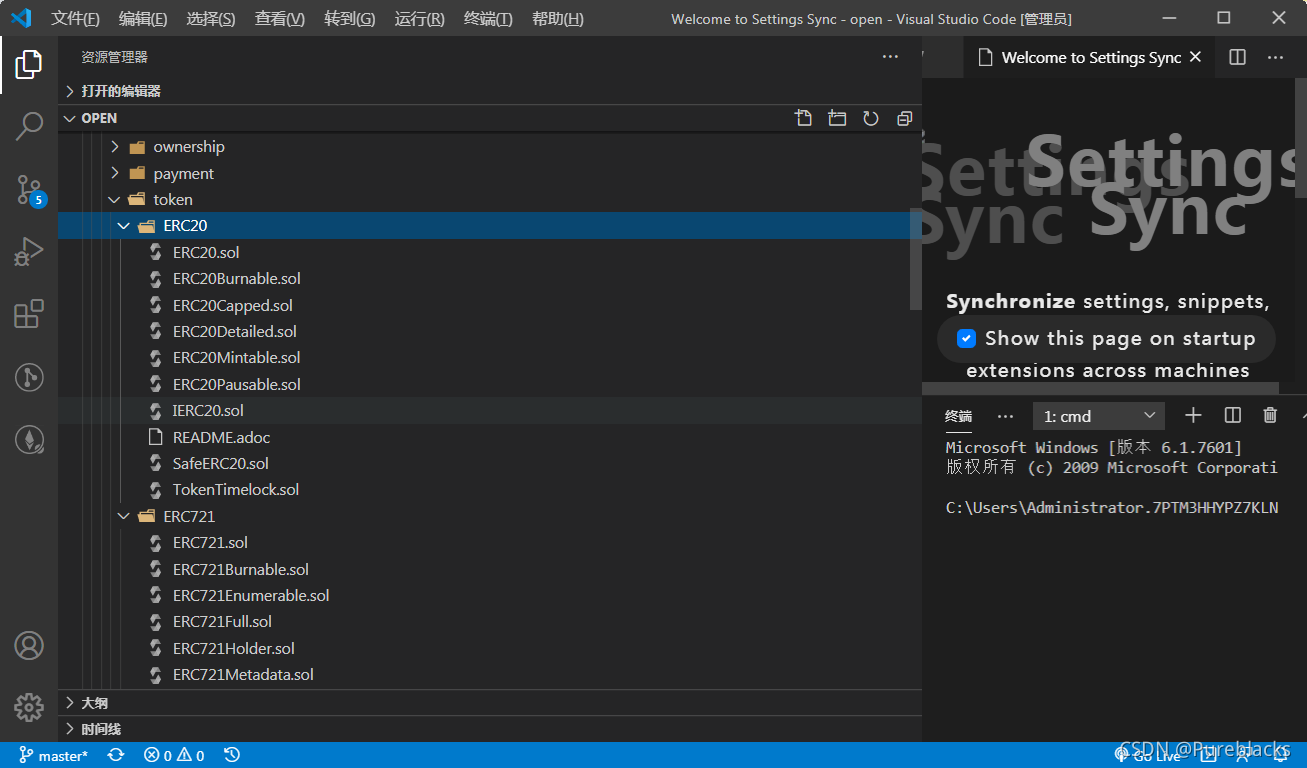Viewport: 1307px width, 768px height.
Task: Open Explorer views and more actions menu
Action: [890, 57]
